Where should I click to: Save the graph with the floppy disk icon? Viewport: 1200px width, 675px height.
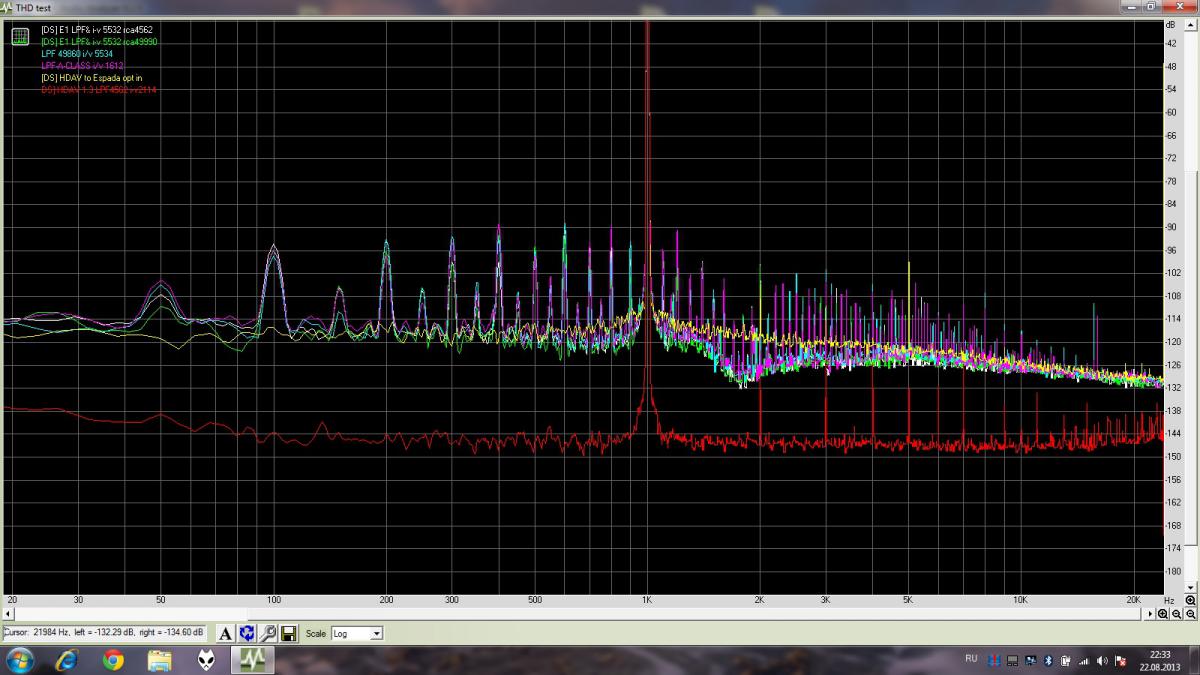[288, 633]
